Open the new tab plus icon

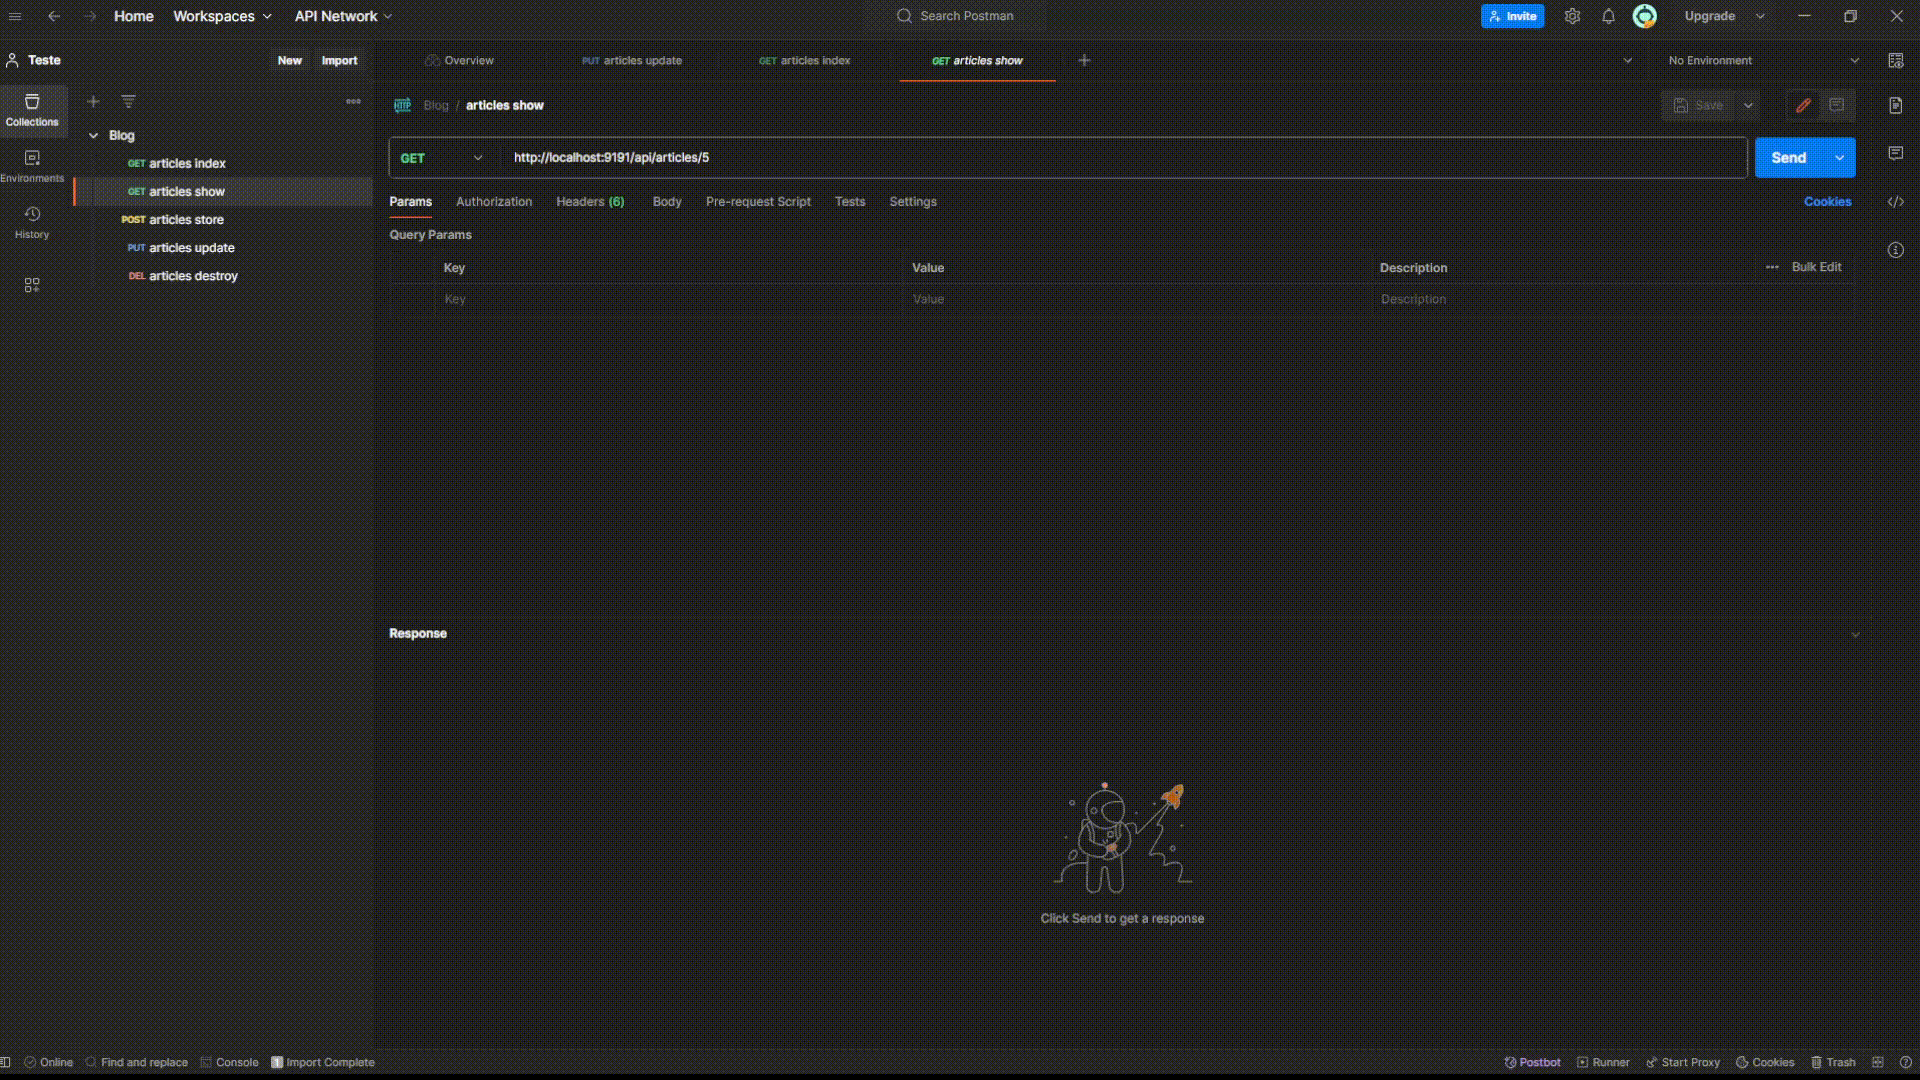[x=1084, y=60]
